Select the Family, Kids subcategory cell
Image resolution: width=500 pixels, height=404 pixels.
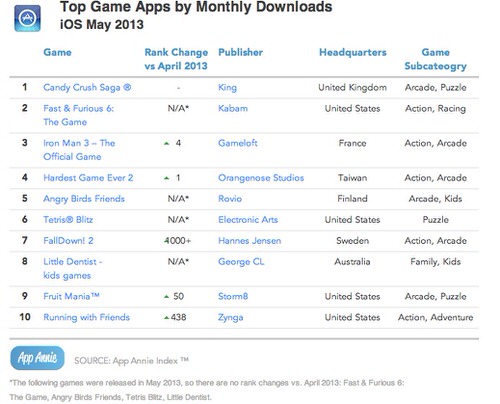coord(435,262)
